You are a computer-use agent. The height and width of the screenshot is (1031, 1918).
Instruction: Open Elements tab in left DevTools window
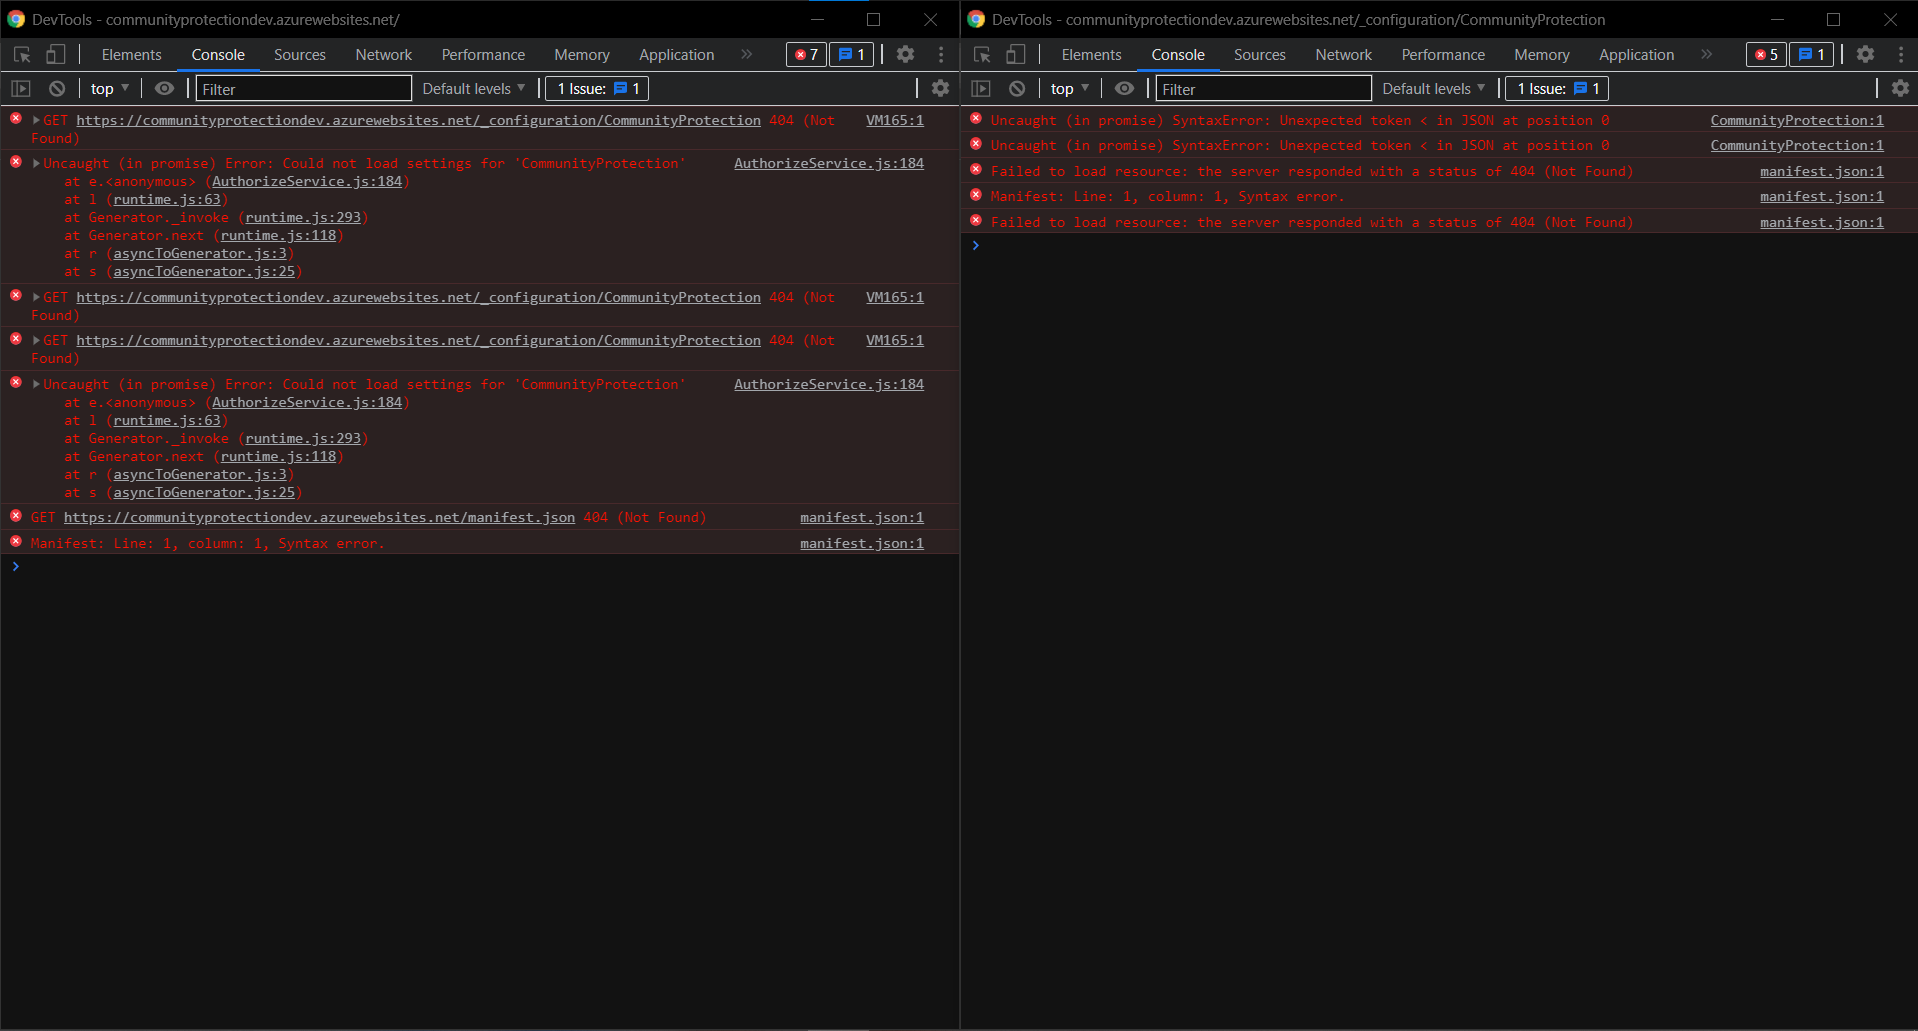131,55
